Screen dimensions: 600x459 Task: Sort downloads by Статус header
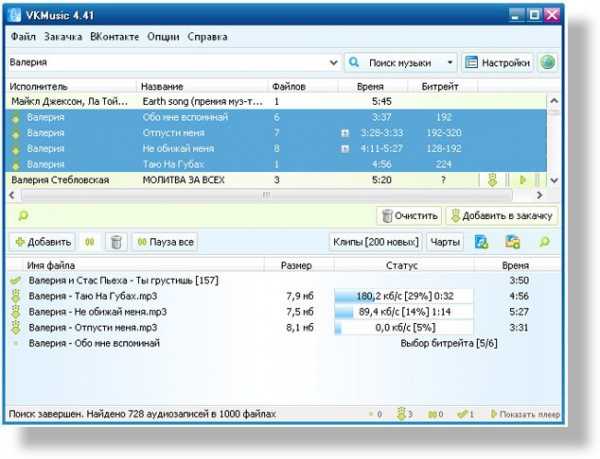[x=402, y=265]
